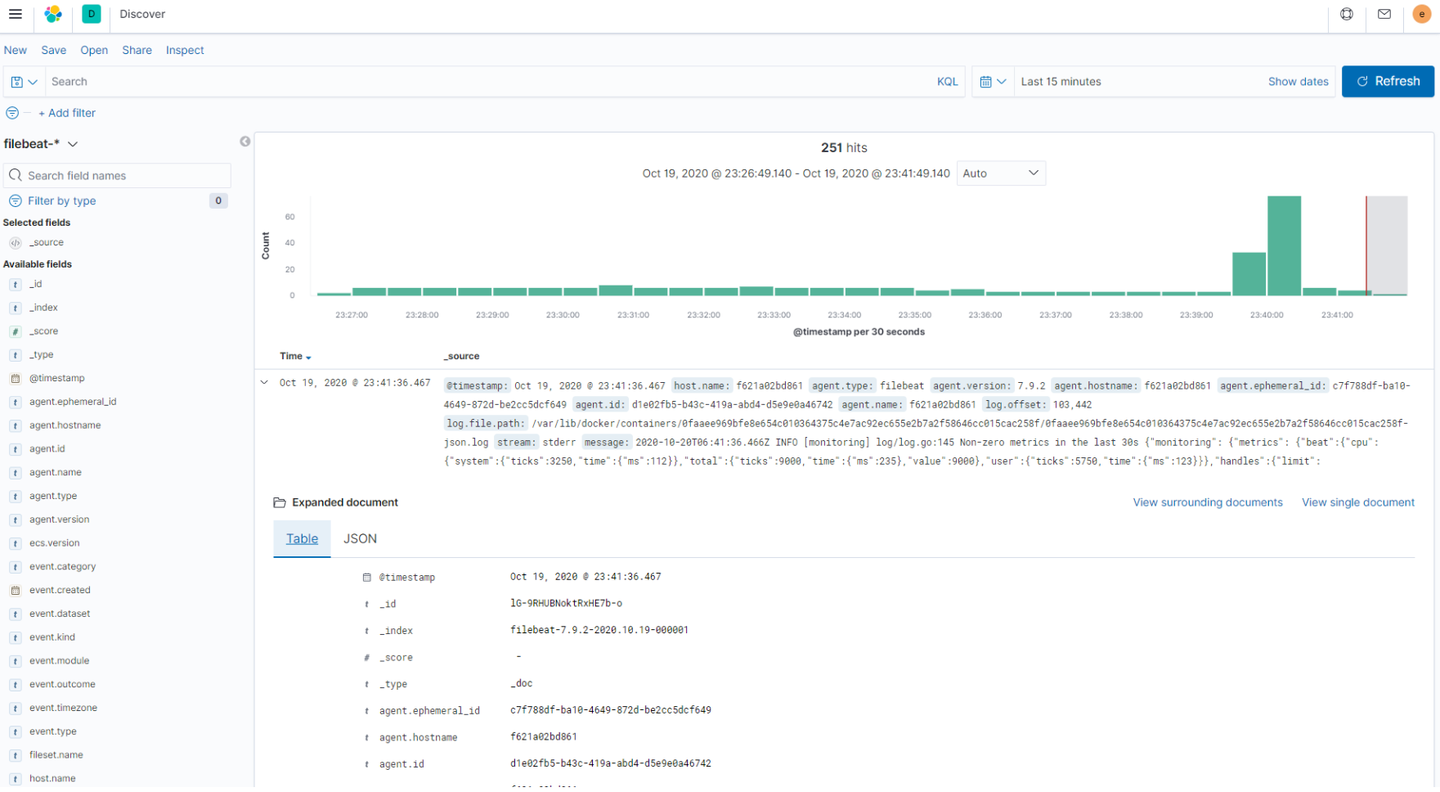Select agent.ephemeral_id in the field list

pyautogui.click(x=73, y=402)
